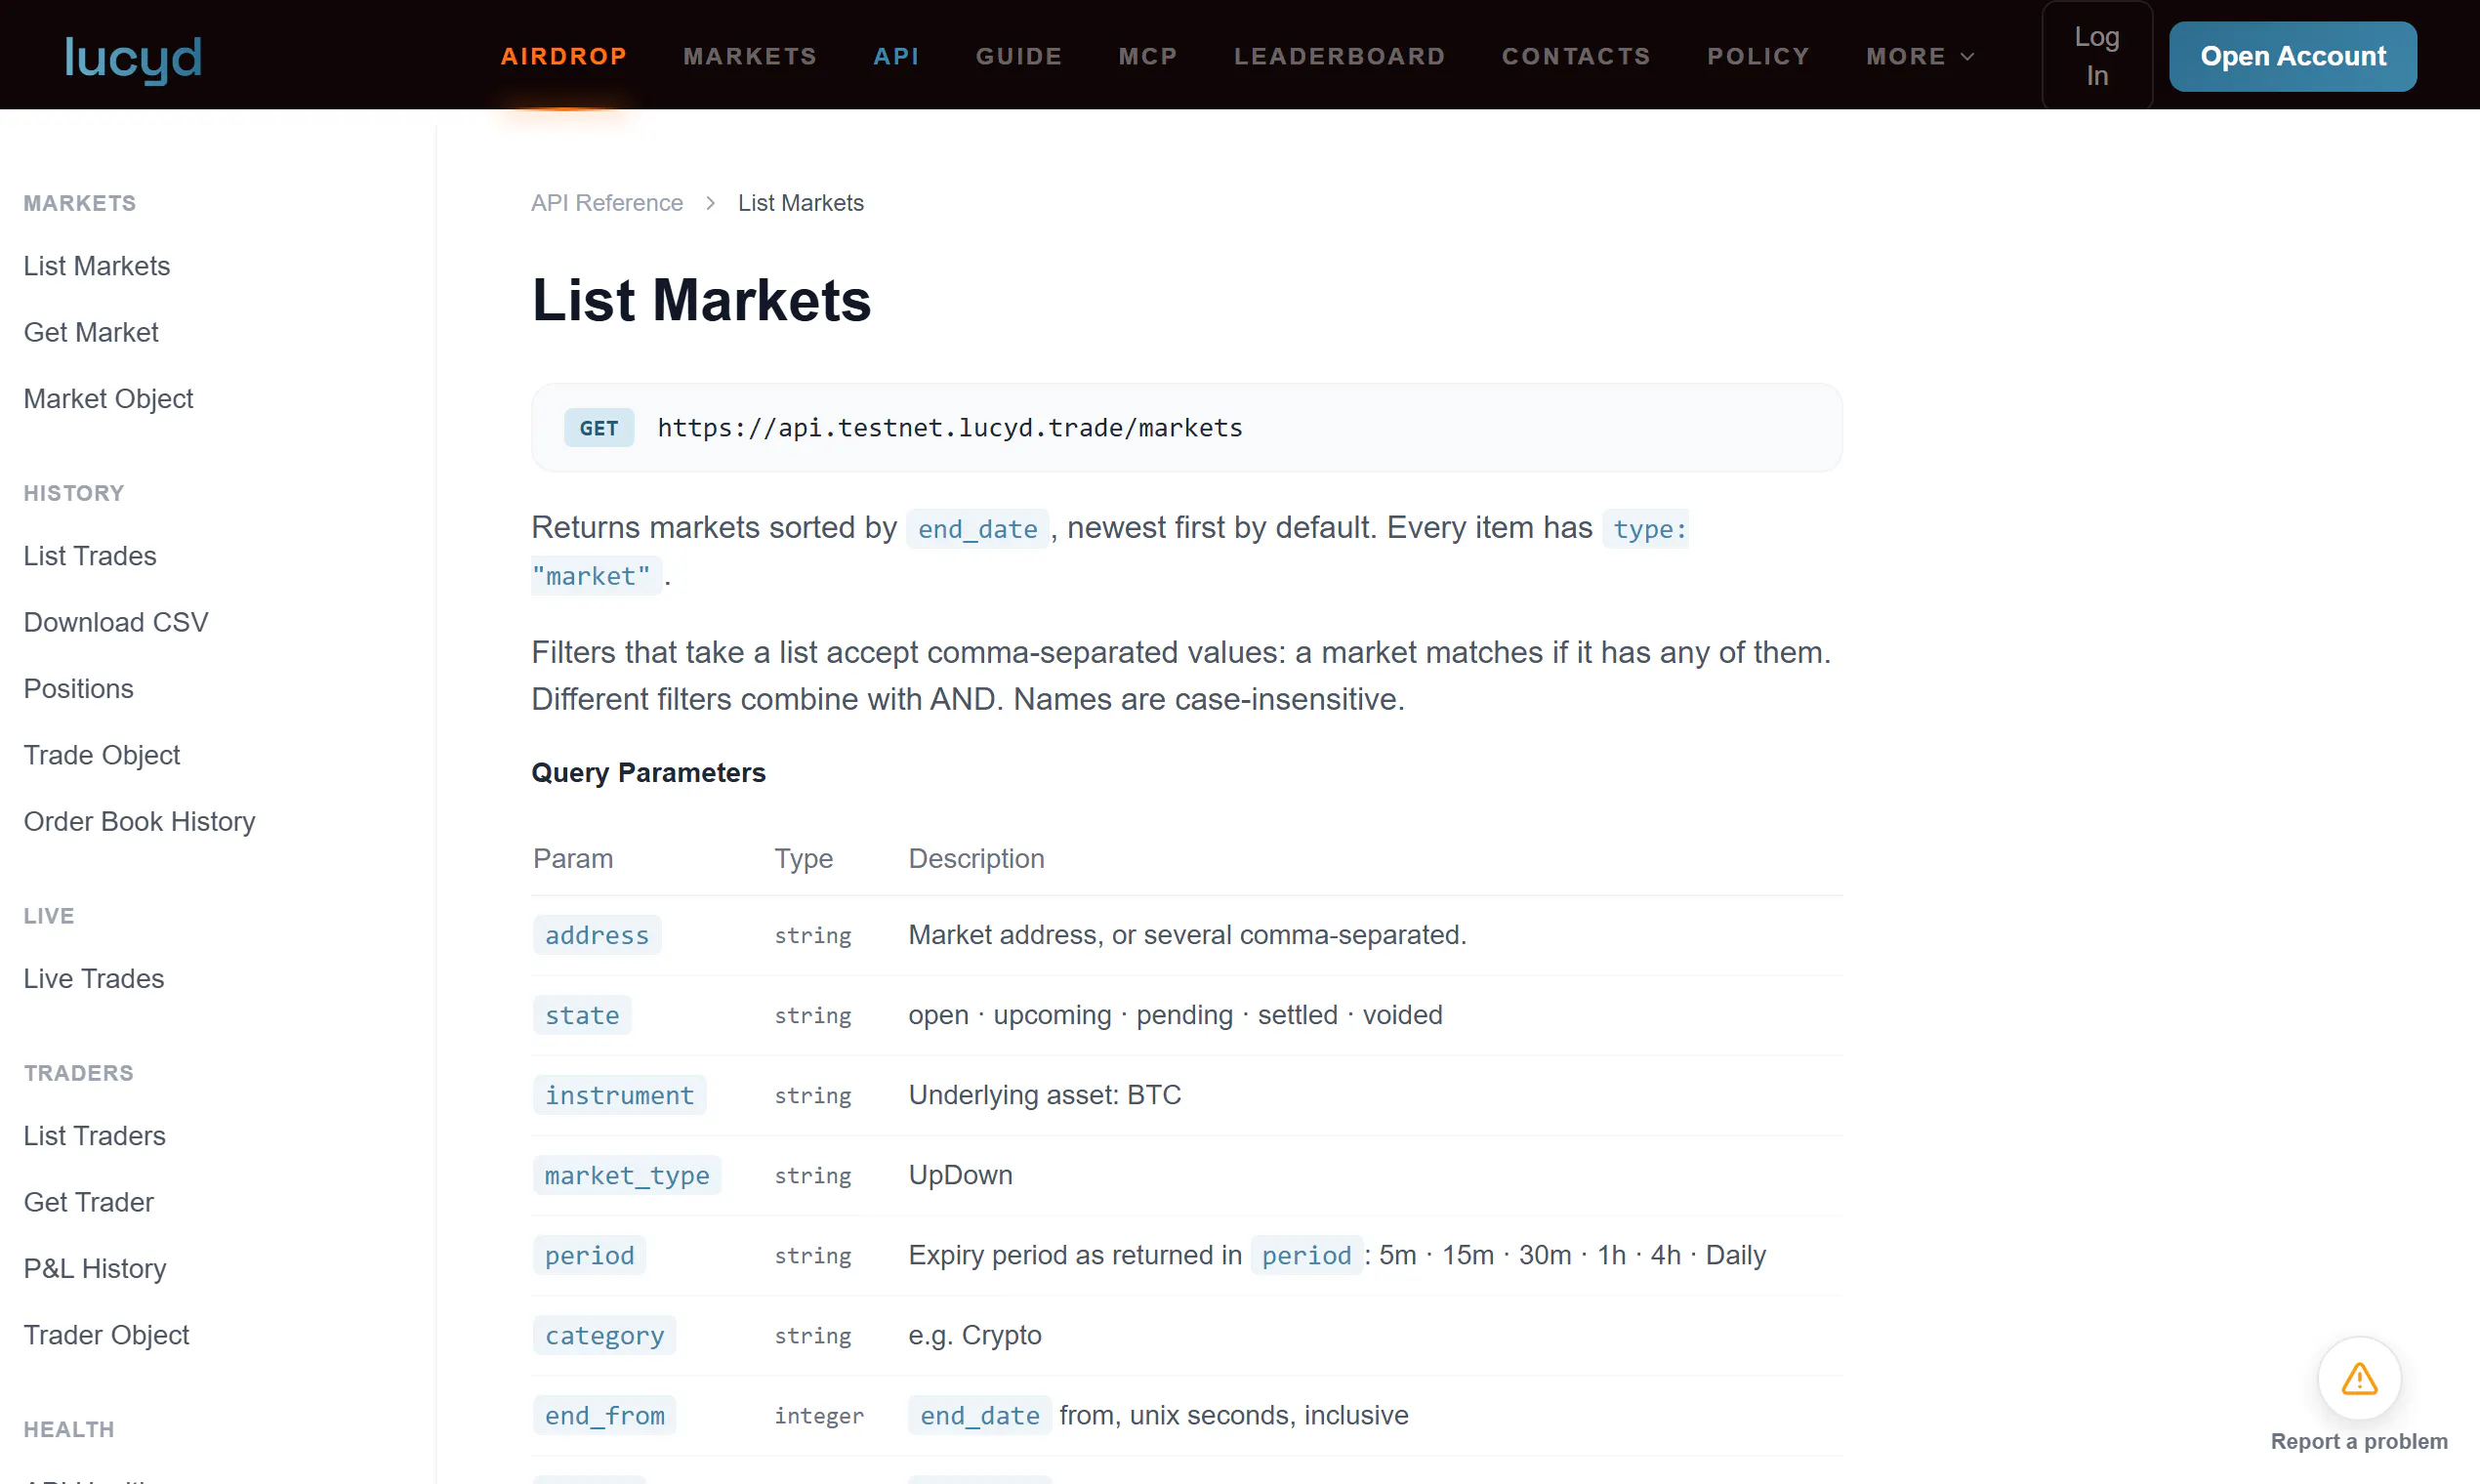Open the AIRDROP nav item
Viewport: 2480px width, 1484px height.
[x=564, y=57]
